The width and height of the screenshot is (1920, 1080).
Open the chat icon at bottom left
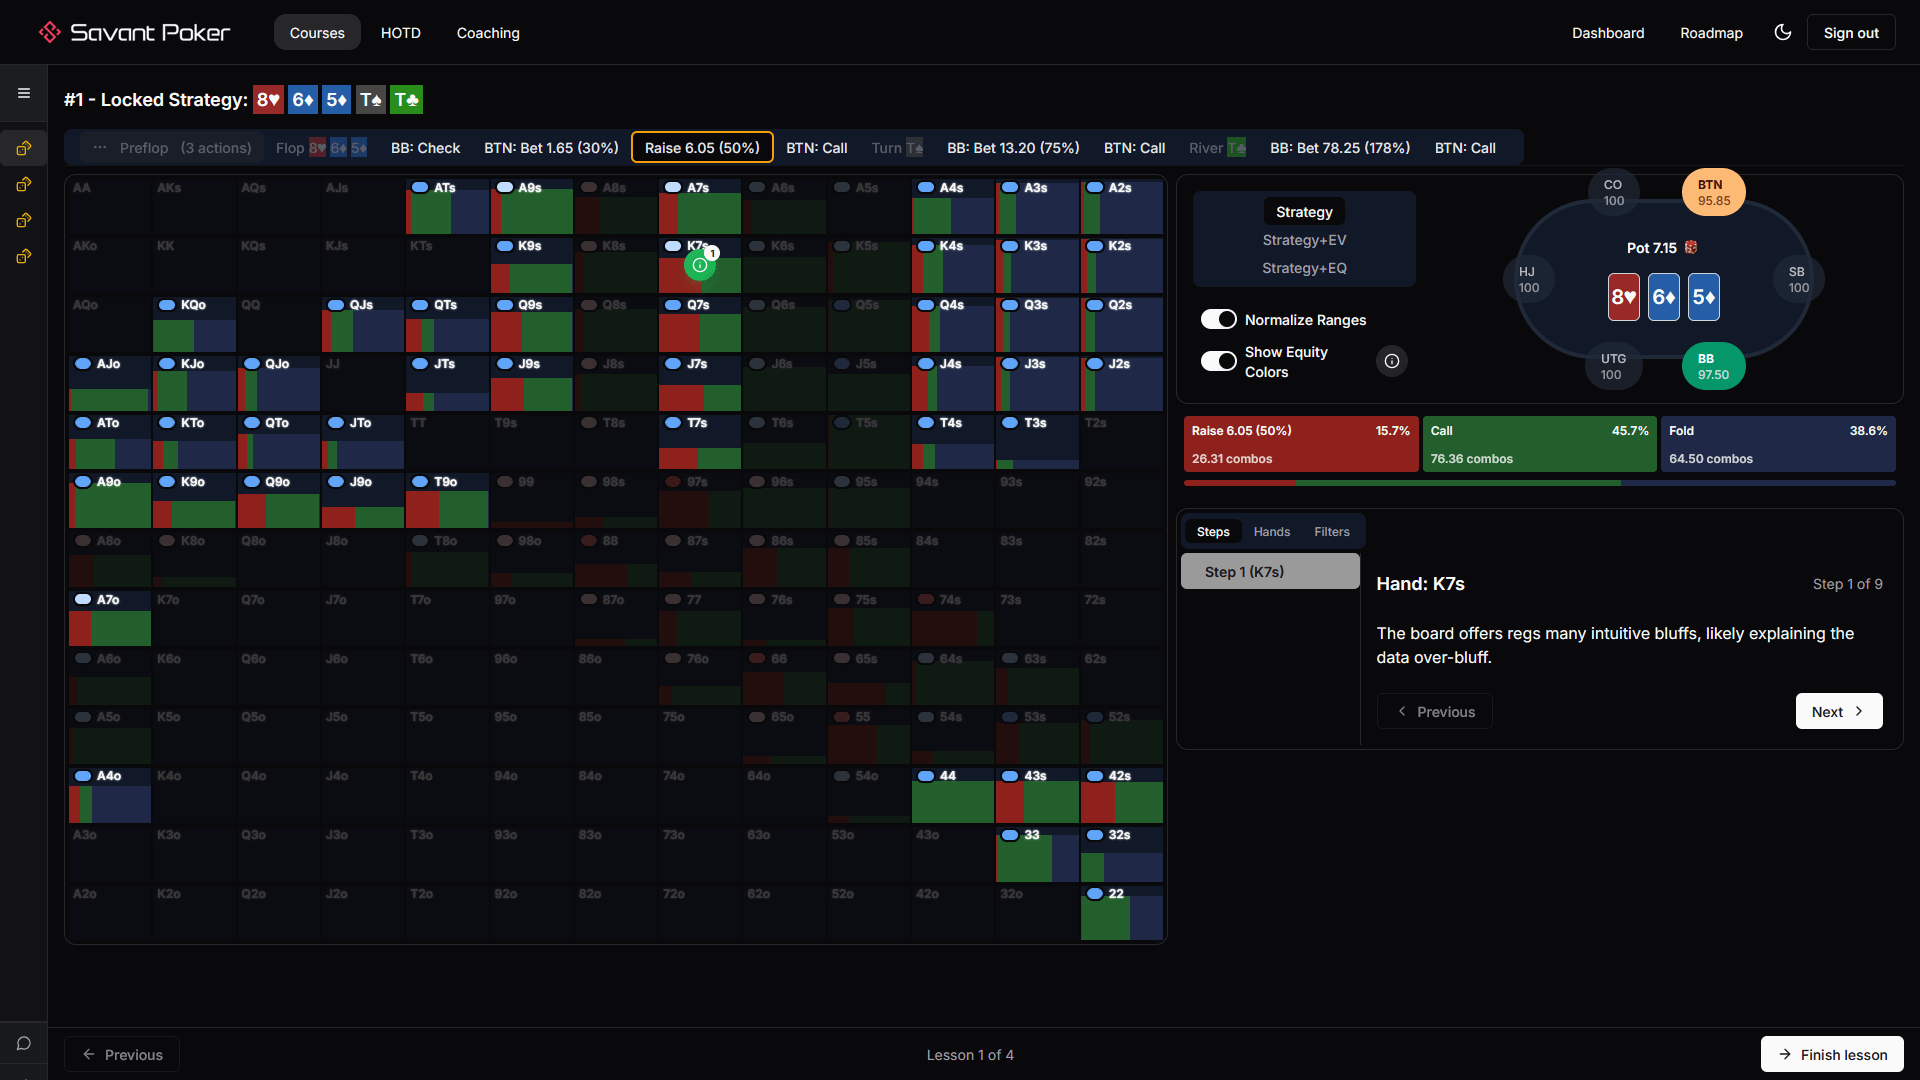[x=23, y=1043]
